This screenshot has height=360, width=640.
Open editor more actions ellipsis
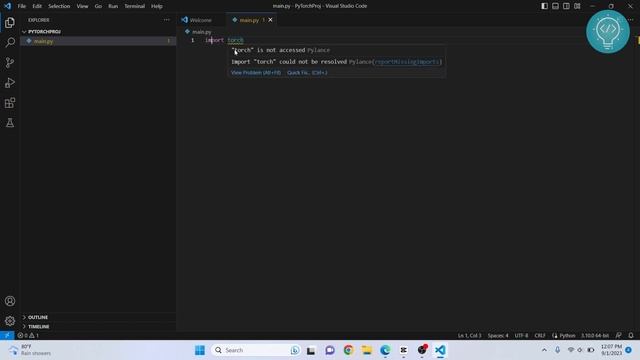(631, 20)
